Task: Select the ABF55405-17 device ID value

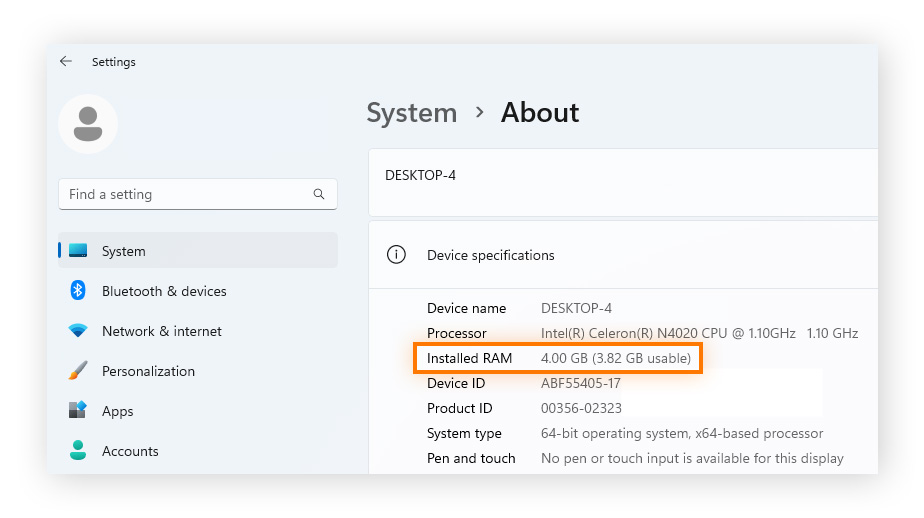Action: (x=580, y=383)
